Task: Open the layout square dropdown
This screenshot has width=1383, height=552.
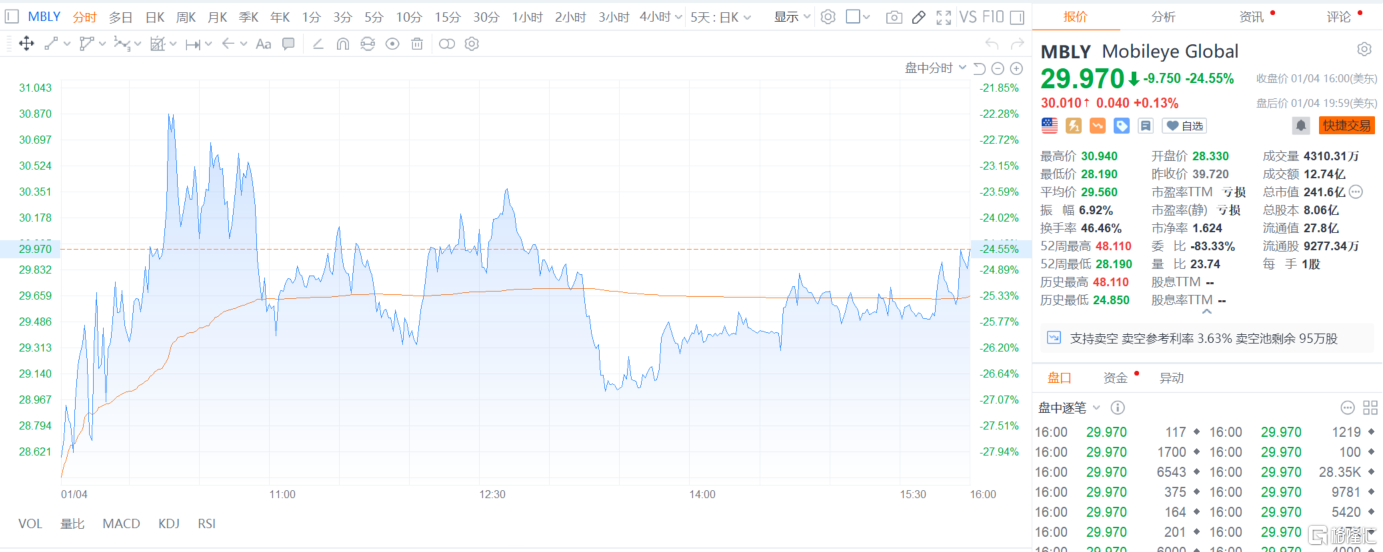Action: click(x=859, y=17)
